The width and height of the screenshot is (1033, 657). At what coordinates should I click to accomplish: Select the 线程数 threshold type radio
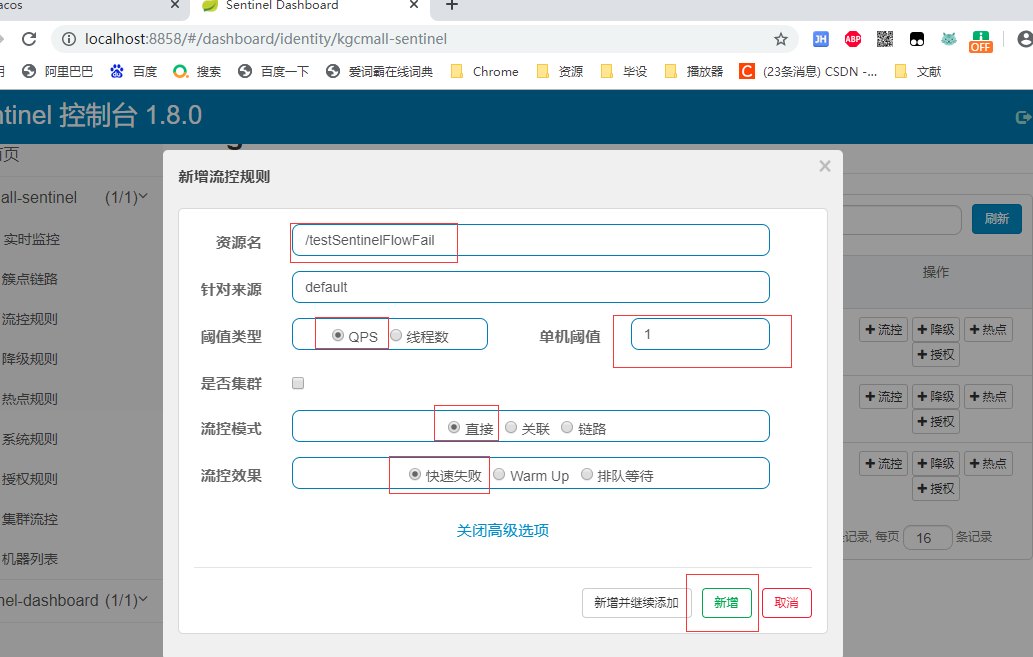click(x=397, y=336)
